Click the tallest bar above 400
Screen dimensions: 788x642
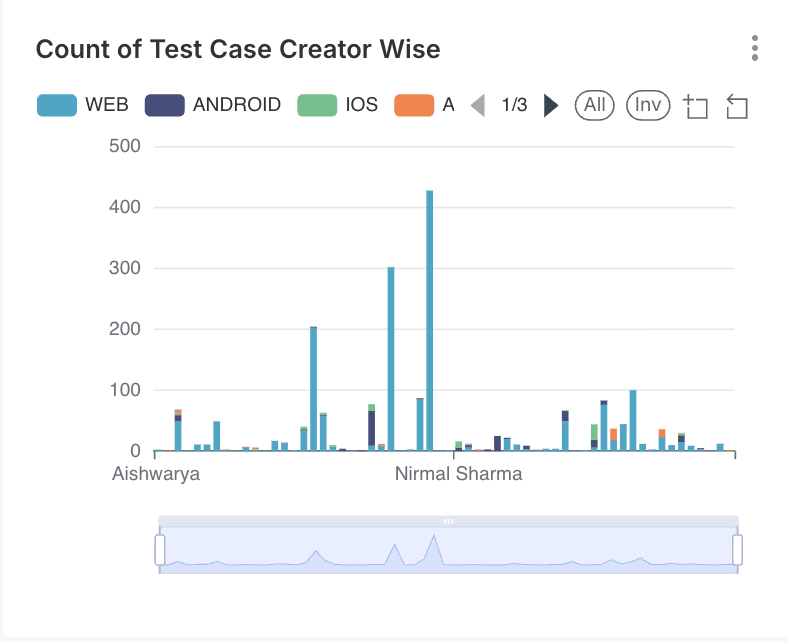(x=430, y=320)
